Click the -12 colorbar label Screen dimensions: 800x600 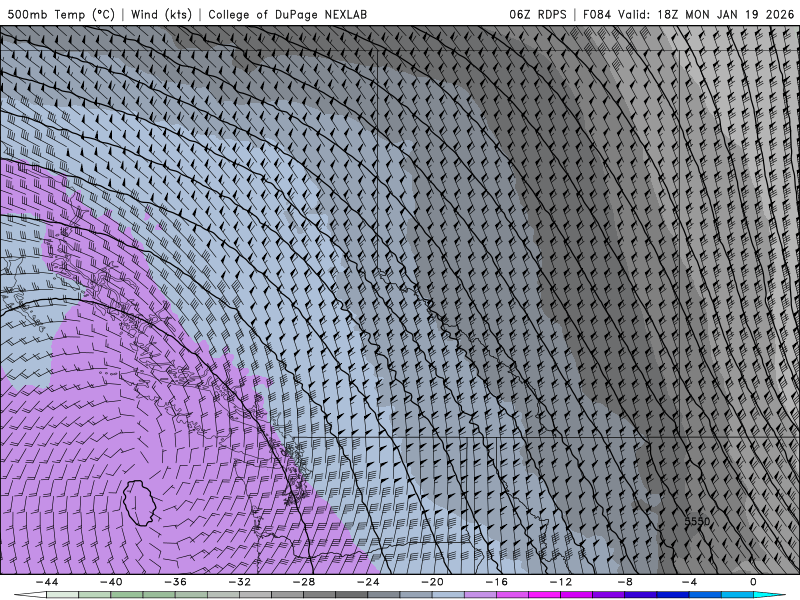[x=561, y=582]
